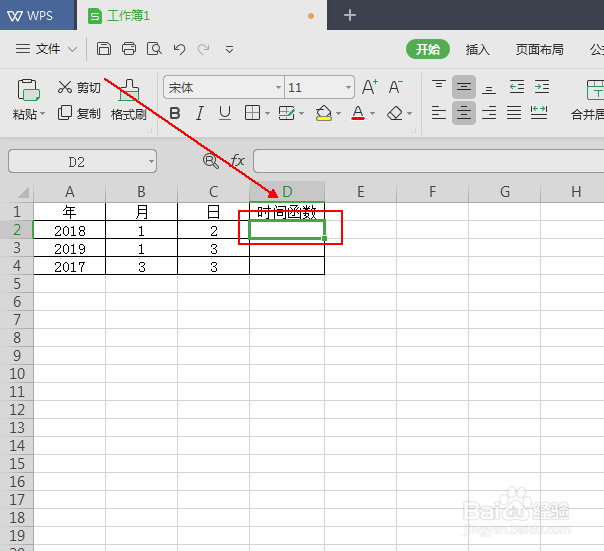
Task: Open the 宋体 font name dropdown
Action: point(278,87)
